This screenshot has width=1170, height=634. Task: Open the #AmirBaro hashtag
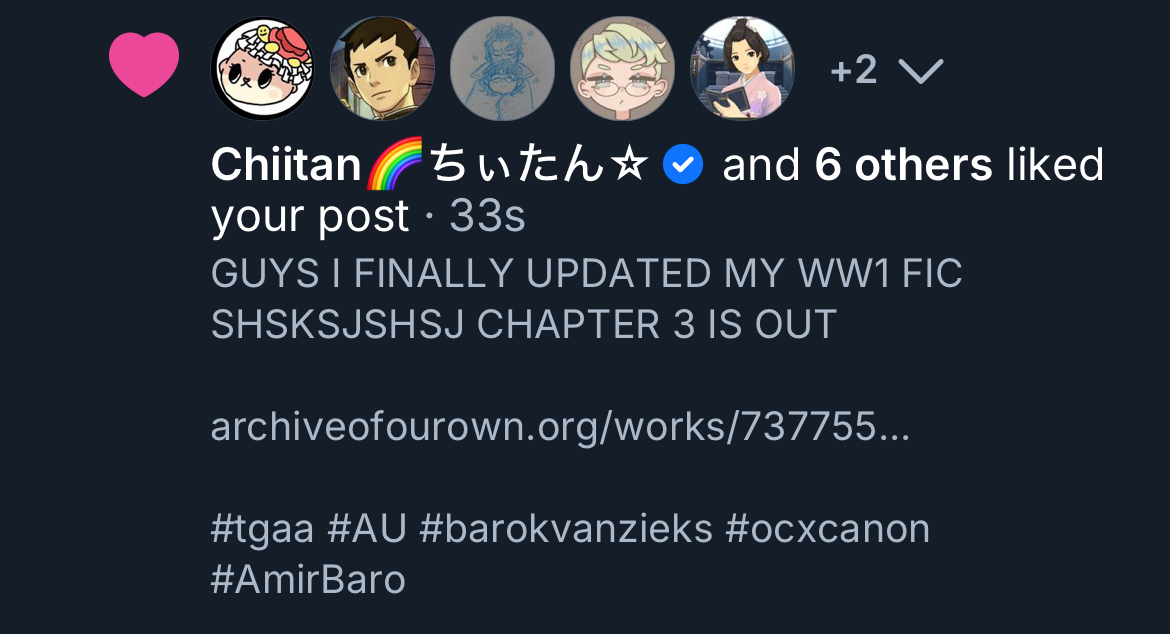[308, 580]
